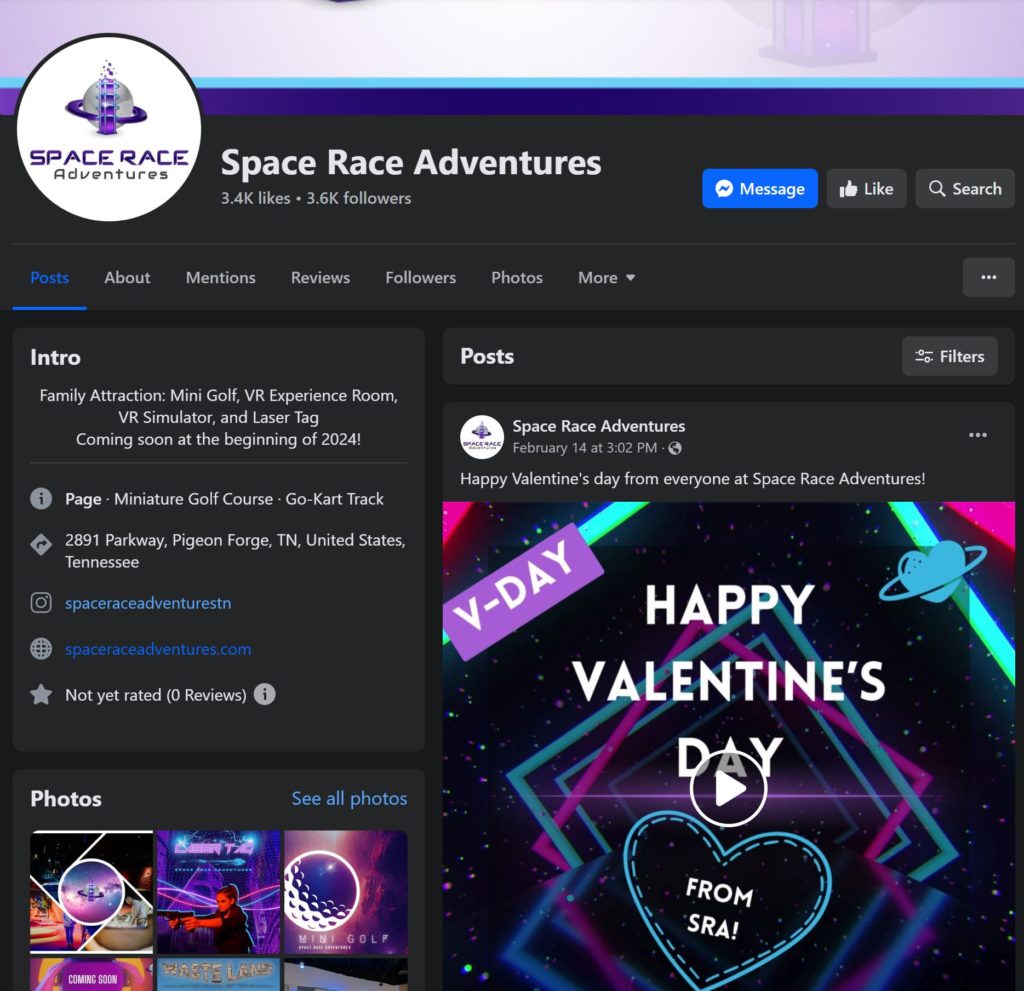Click the magnifying glass icon on Search

(x=937, y=189)
